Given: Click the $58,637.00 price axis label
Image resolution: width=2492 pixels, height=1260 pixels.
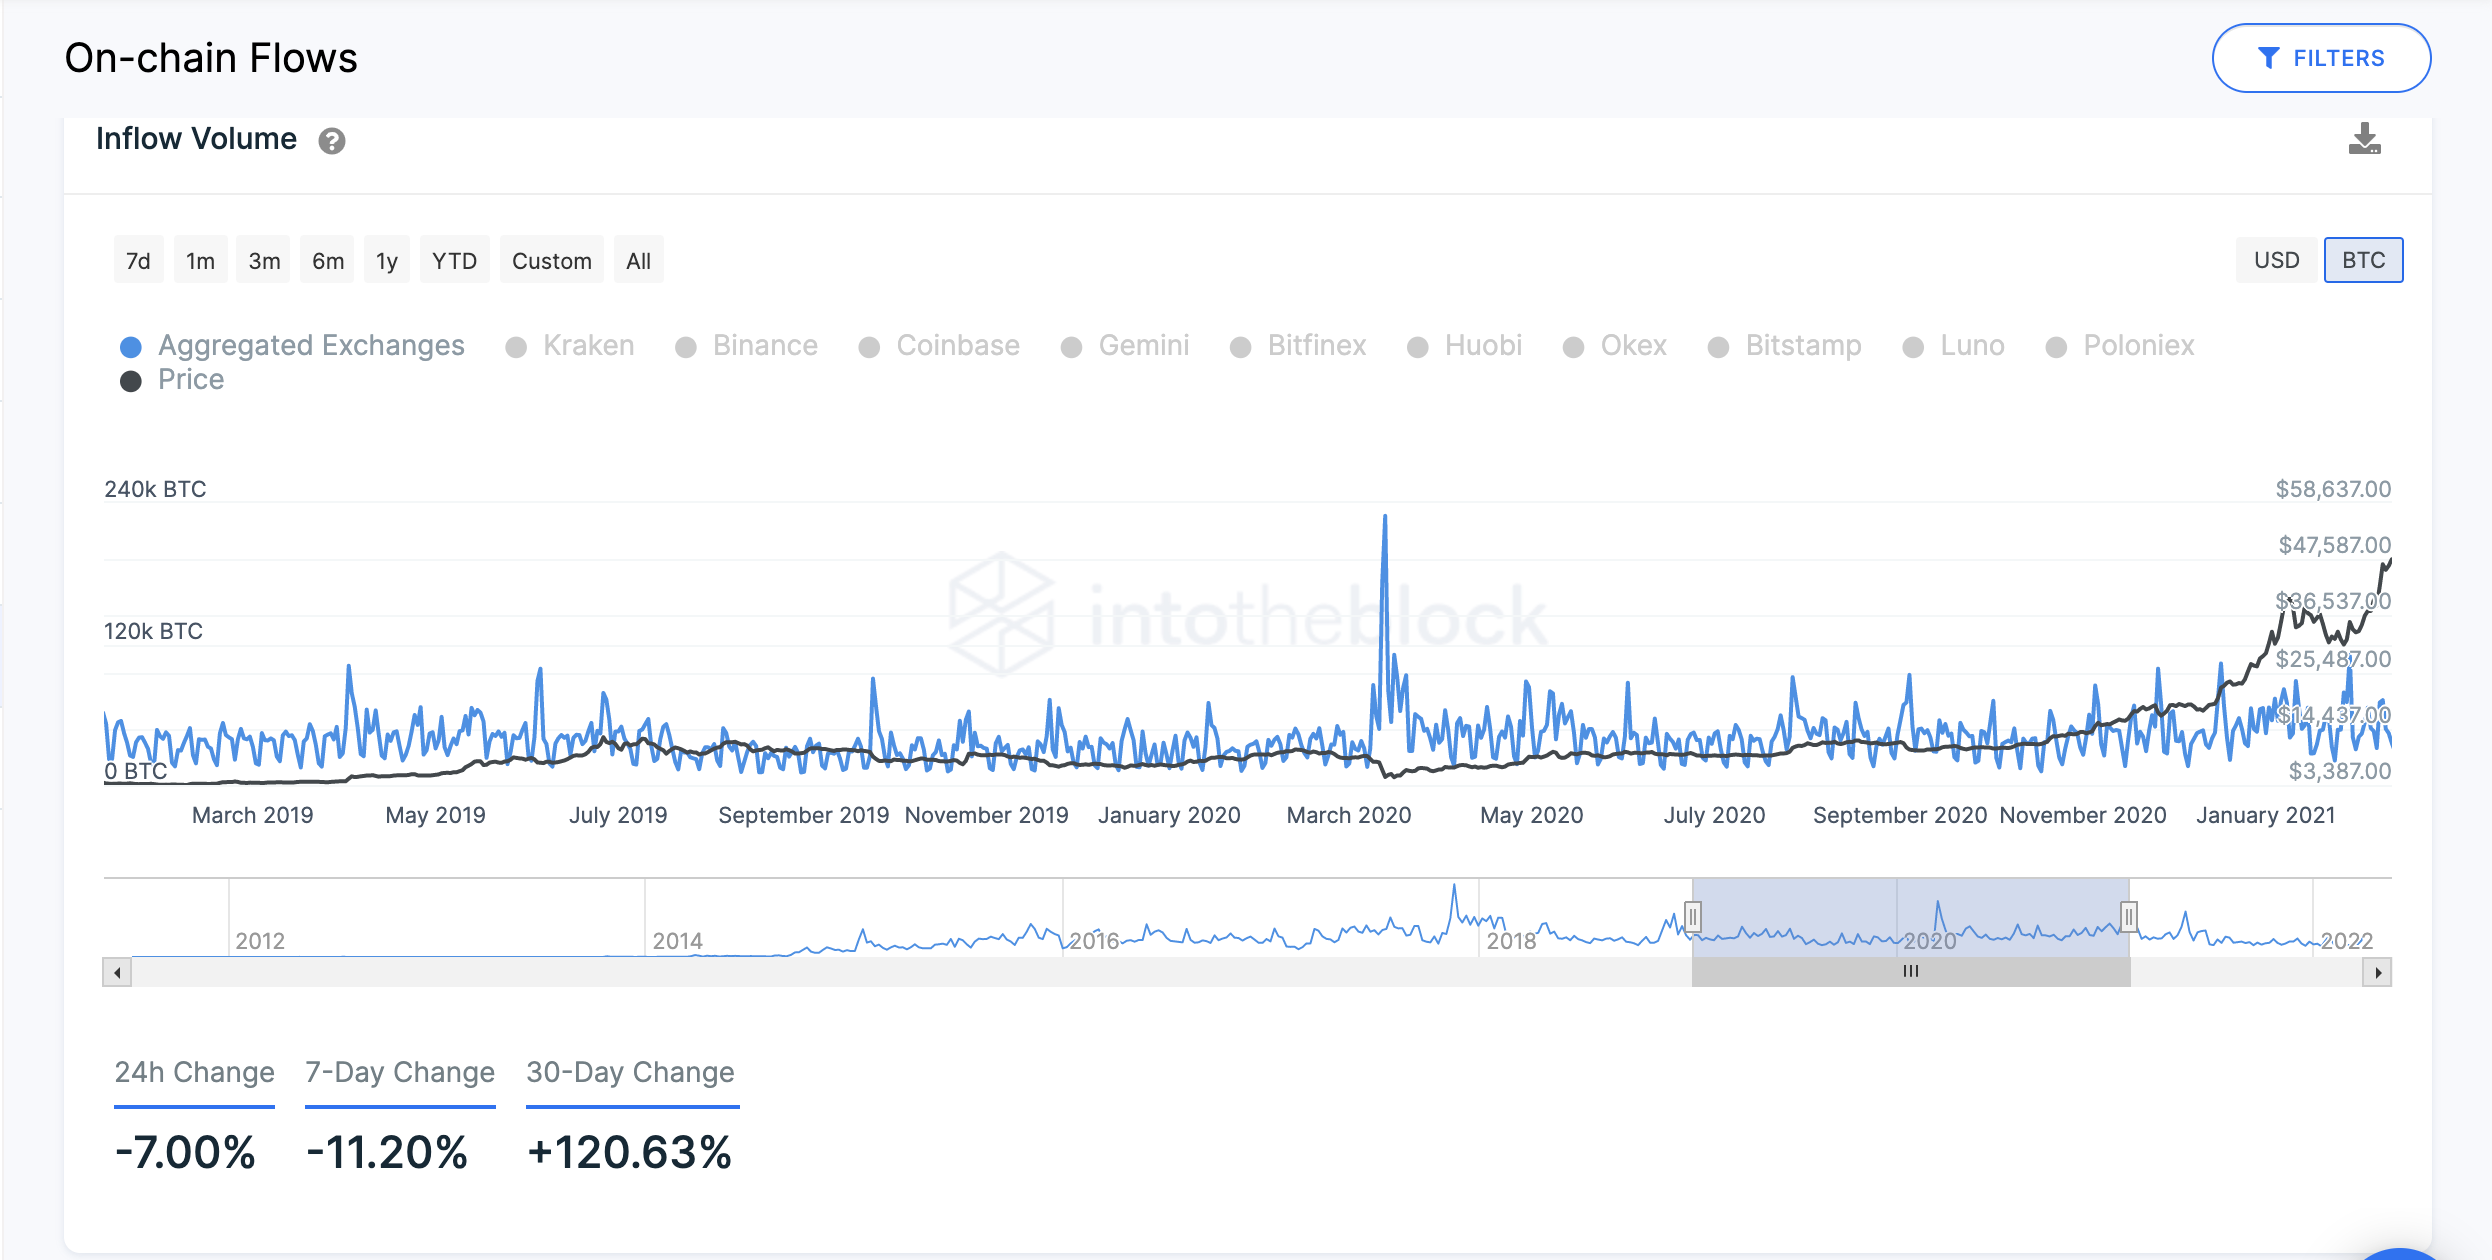Looking at the screenshot, I should point(2334,489).
